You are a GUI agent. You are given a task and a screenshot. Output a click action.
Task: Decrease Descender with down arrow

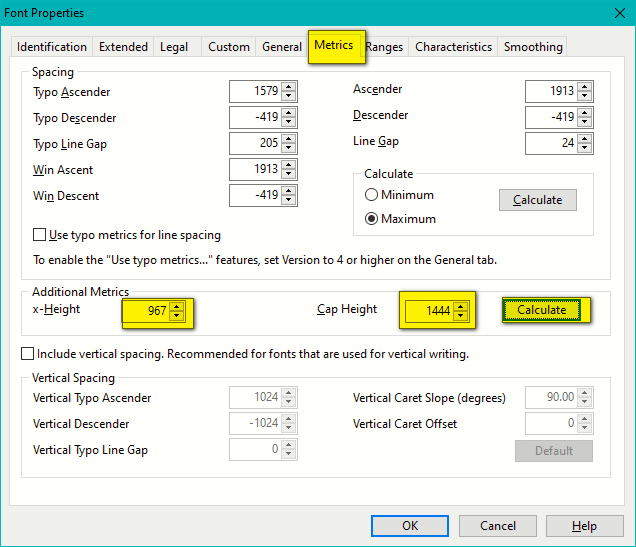[584, 122]
